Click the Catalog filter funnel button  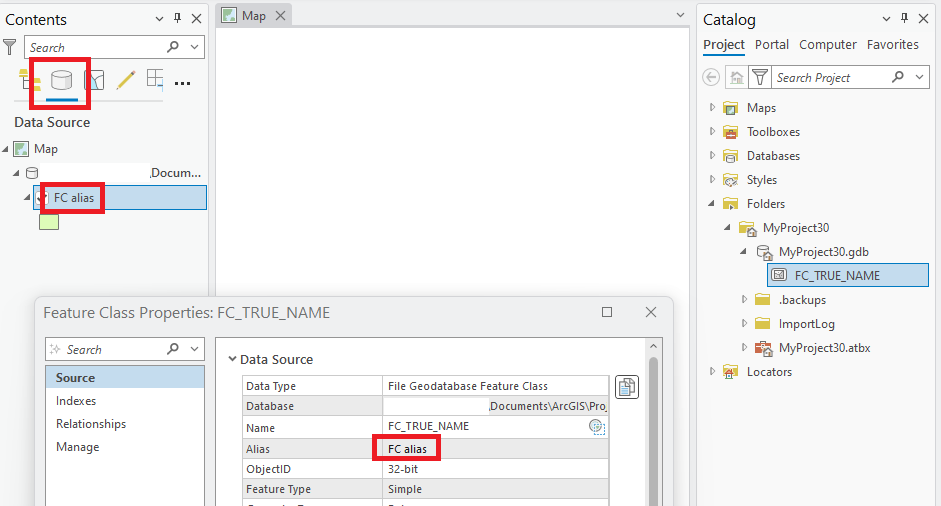tap(760, 77)
